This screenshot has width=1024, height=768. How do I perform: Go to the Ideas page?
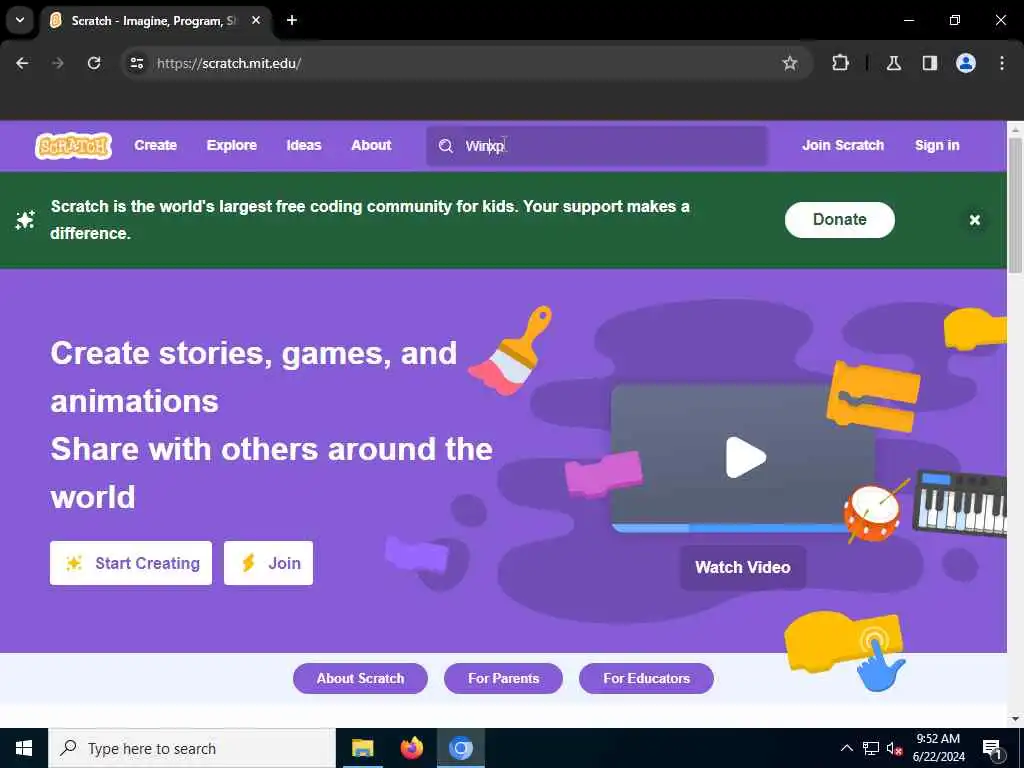[x=304, y=146]
